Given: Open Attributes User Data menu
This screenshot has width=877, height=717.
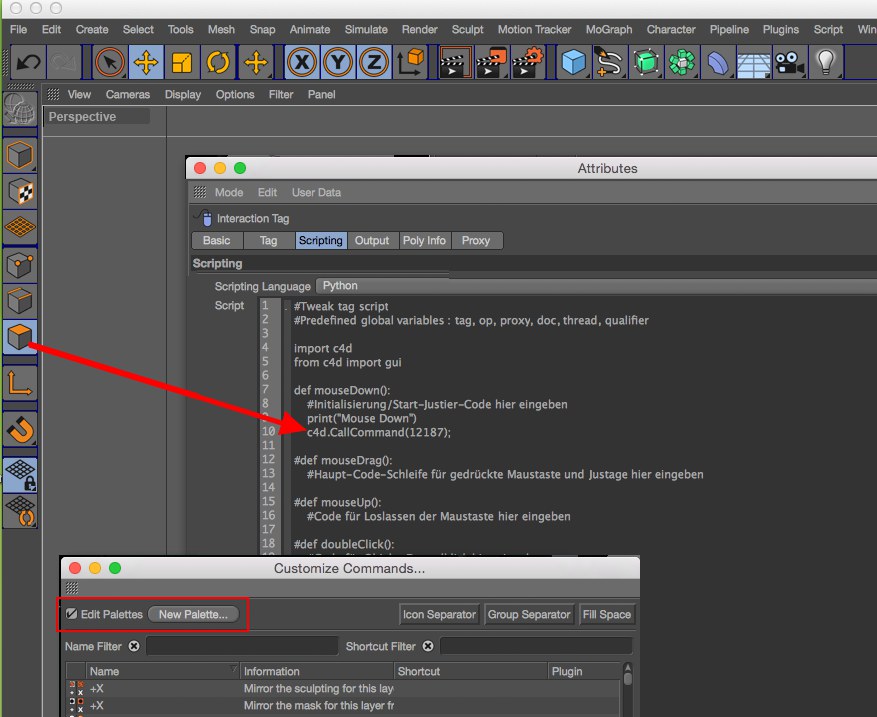Looking at the screenshot, I should click(316, 192).
